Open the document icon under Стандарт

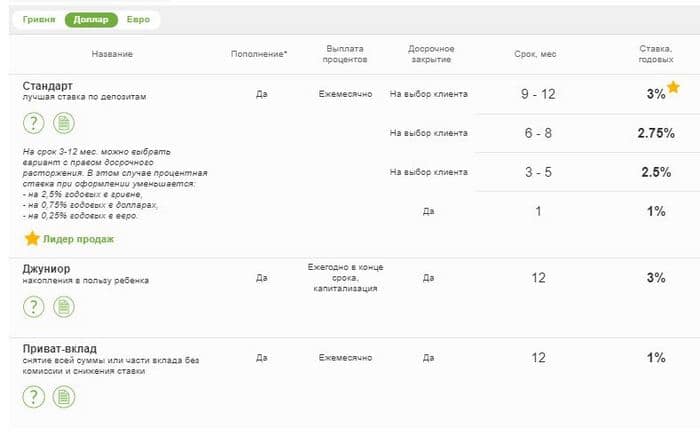pyautogui.click(x=64, y=123)
